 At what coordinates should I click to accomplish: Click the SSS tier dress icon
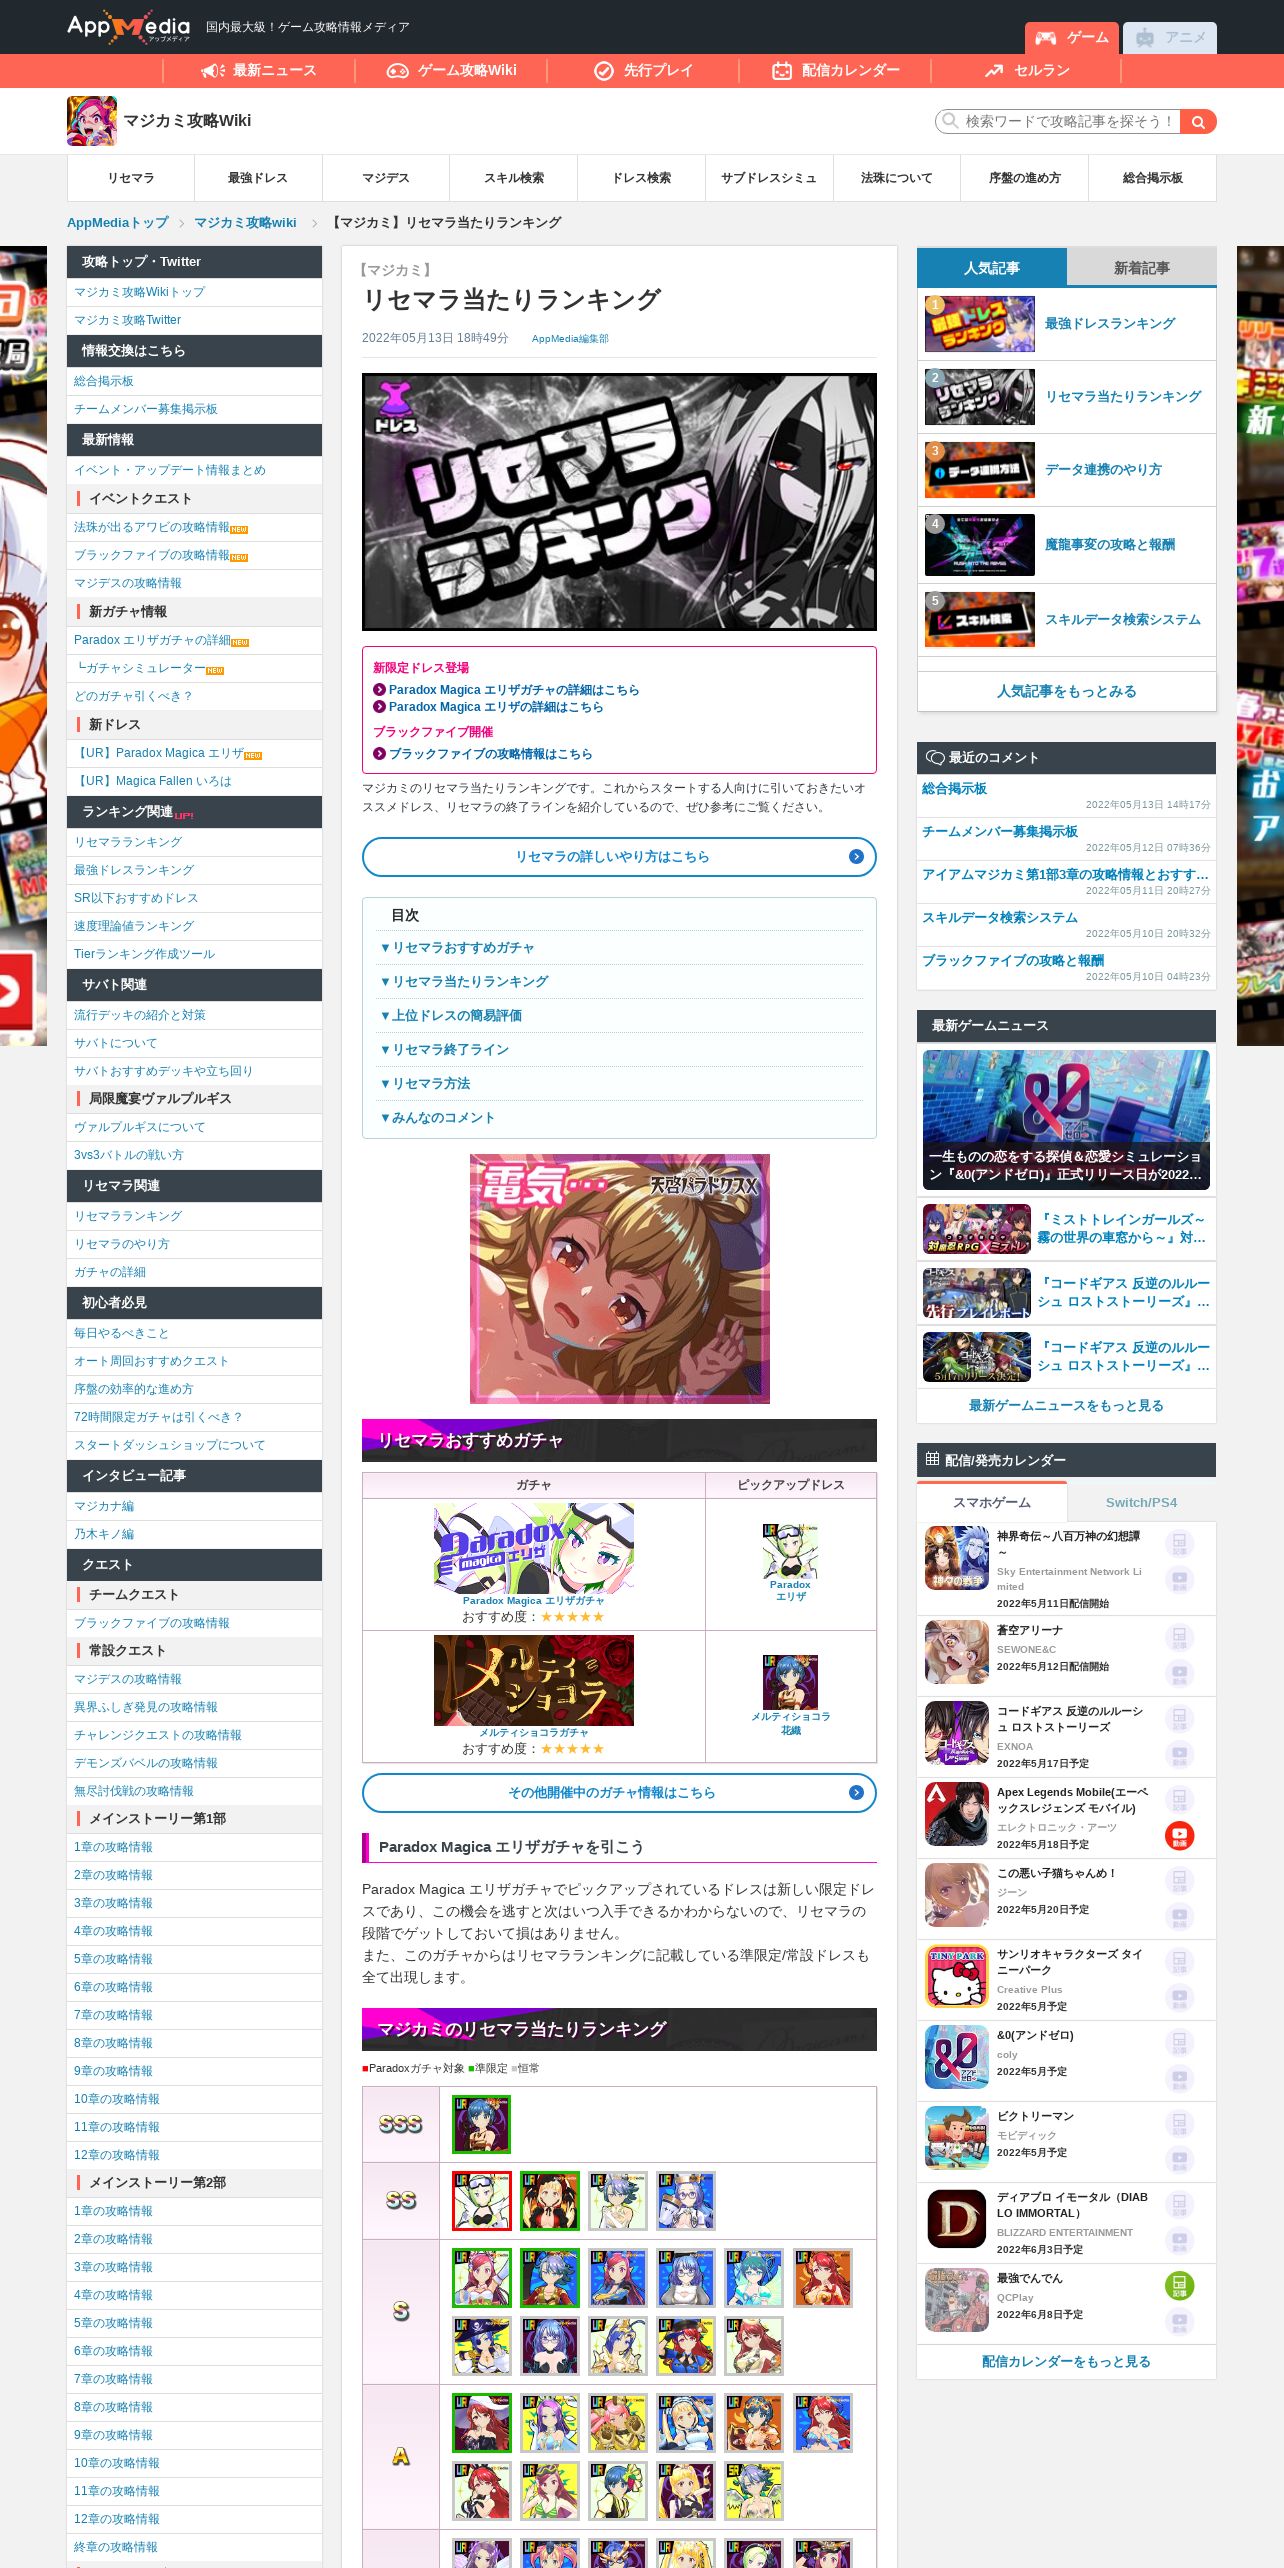point(481,2124)
